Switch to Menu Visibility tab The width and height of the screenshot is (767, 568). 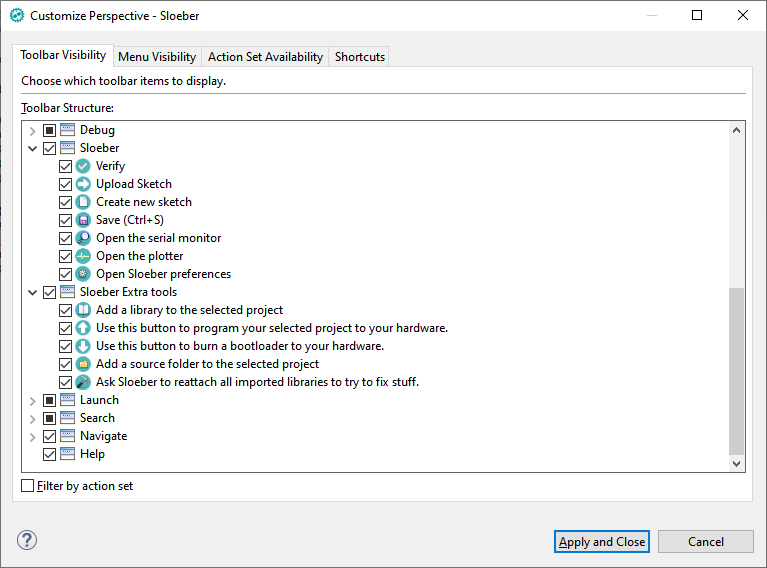(x=157, y=57)
